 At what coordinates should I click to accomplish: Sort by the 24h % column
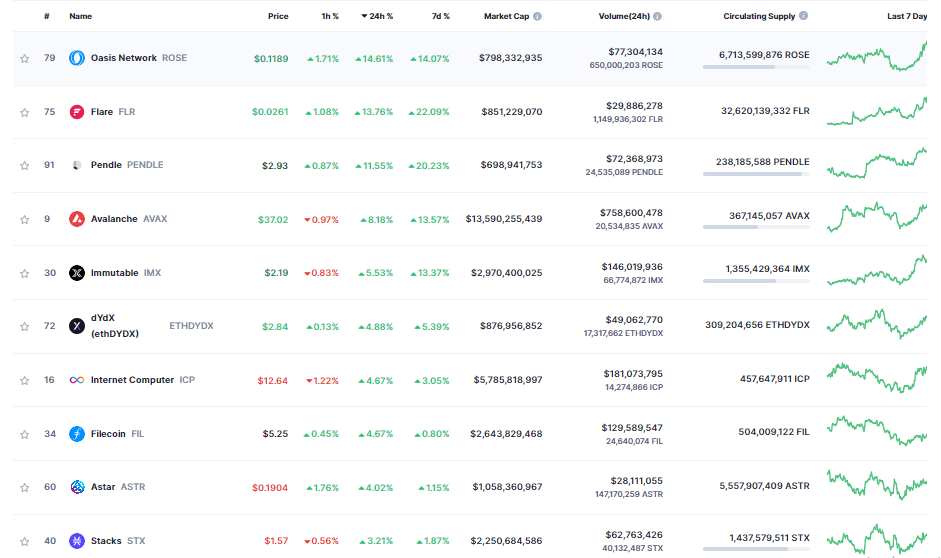376,17
